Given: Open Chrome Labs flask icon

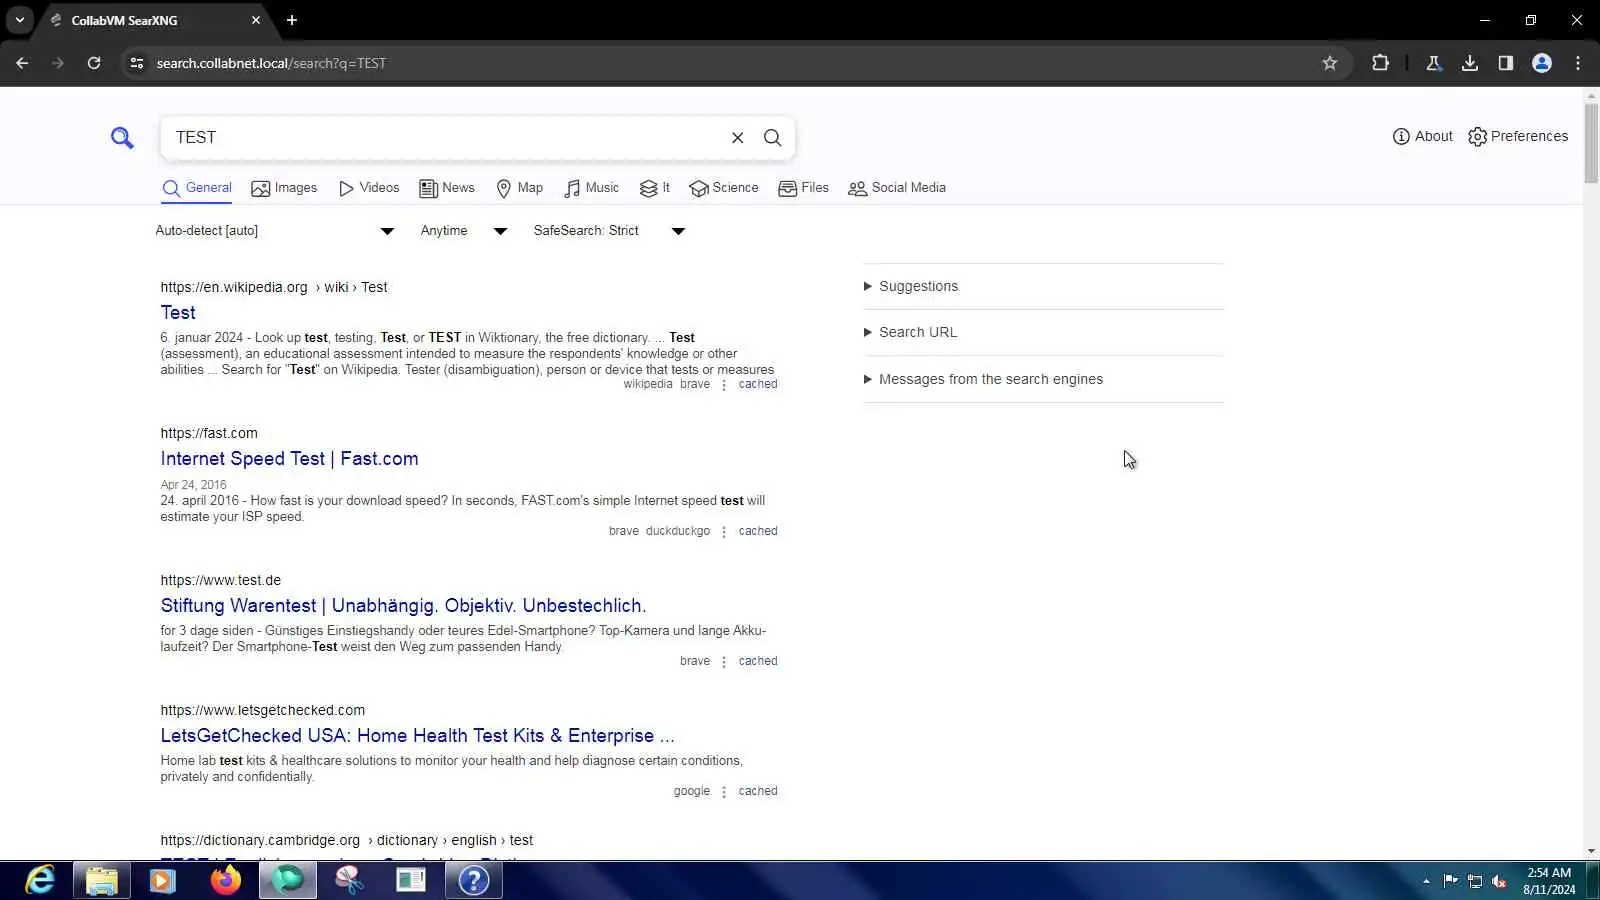Looking at the screenshot, I should [x=1434, y=63].
